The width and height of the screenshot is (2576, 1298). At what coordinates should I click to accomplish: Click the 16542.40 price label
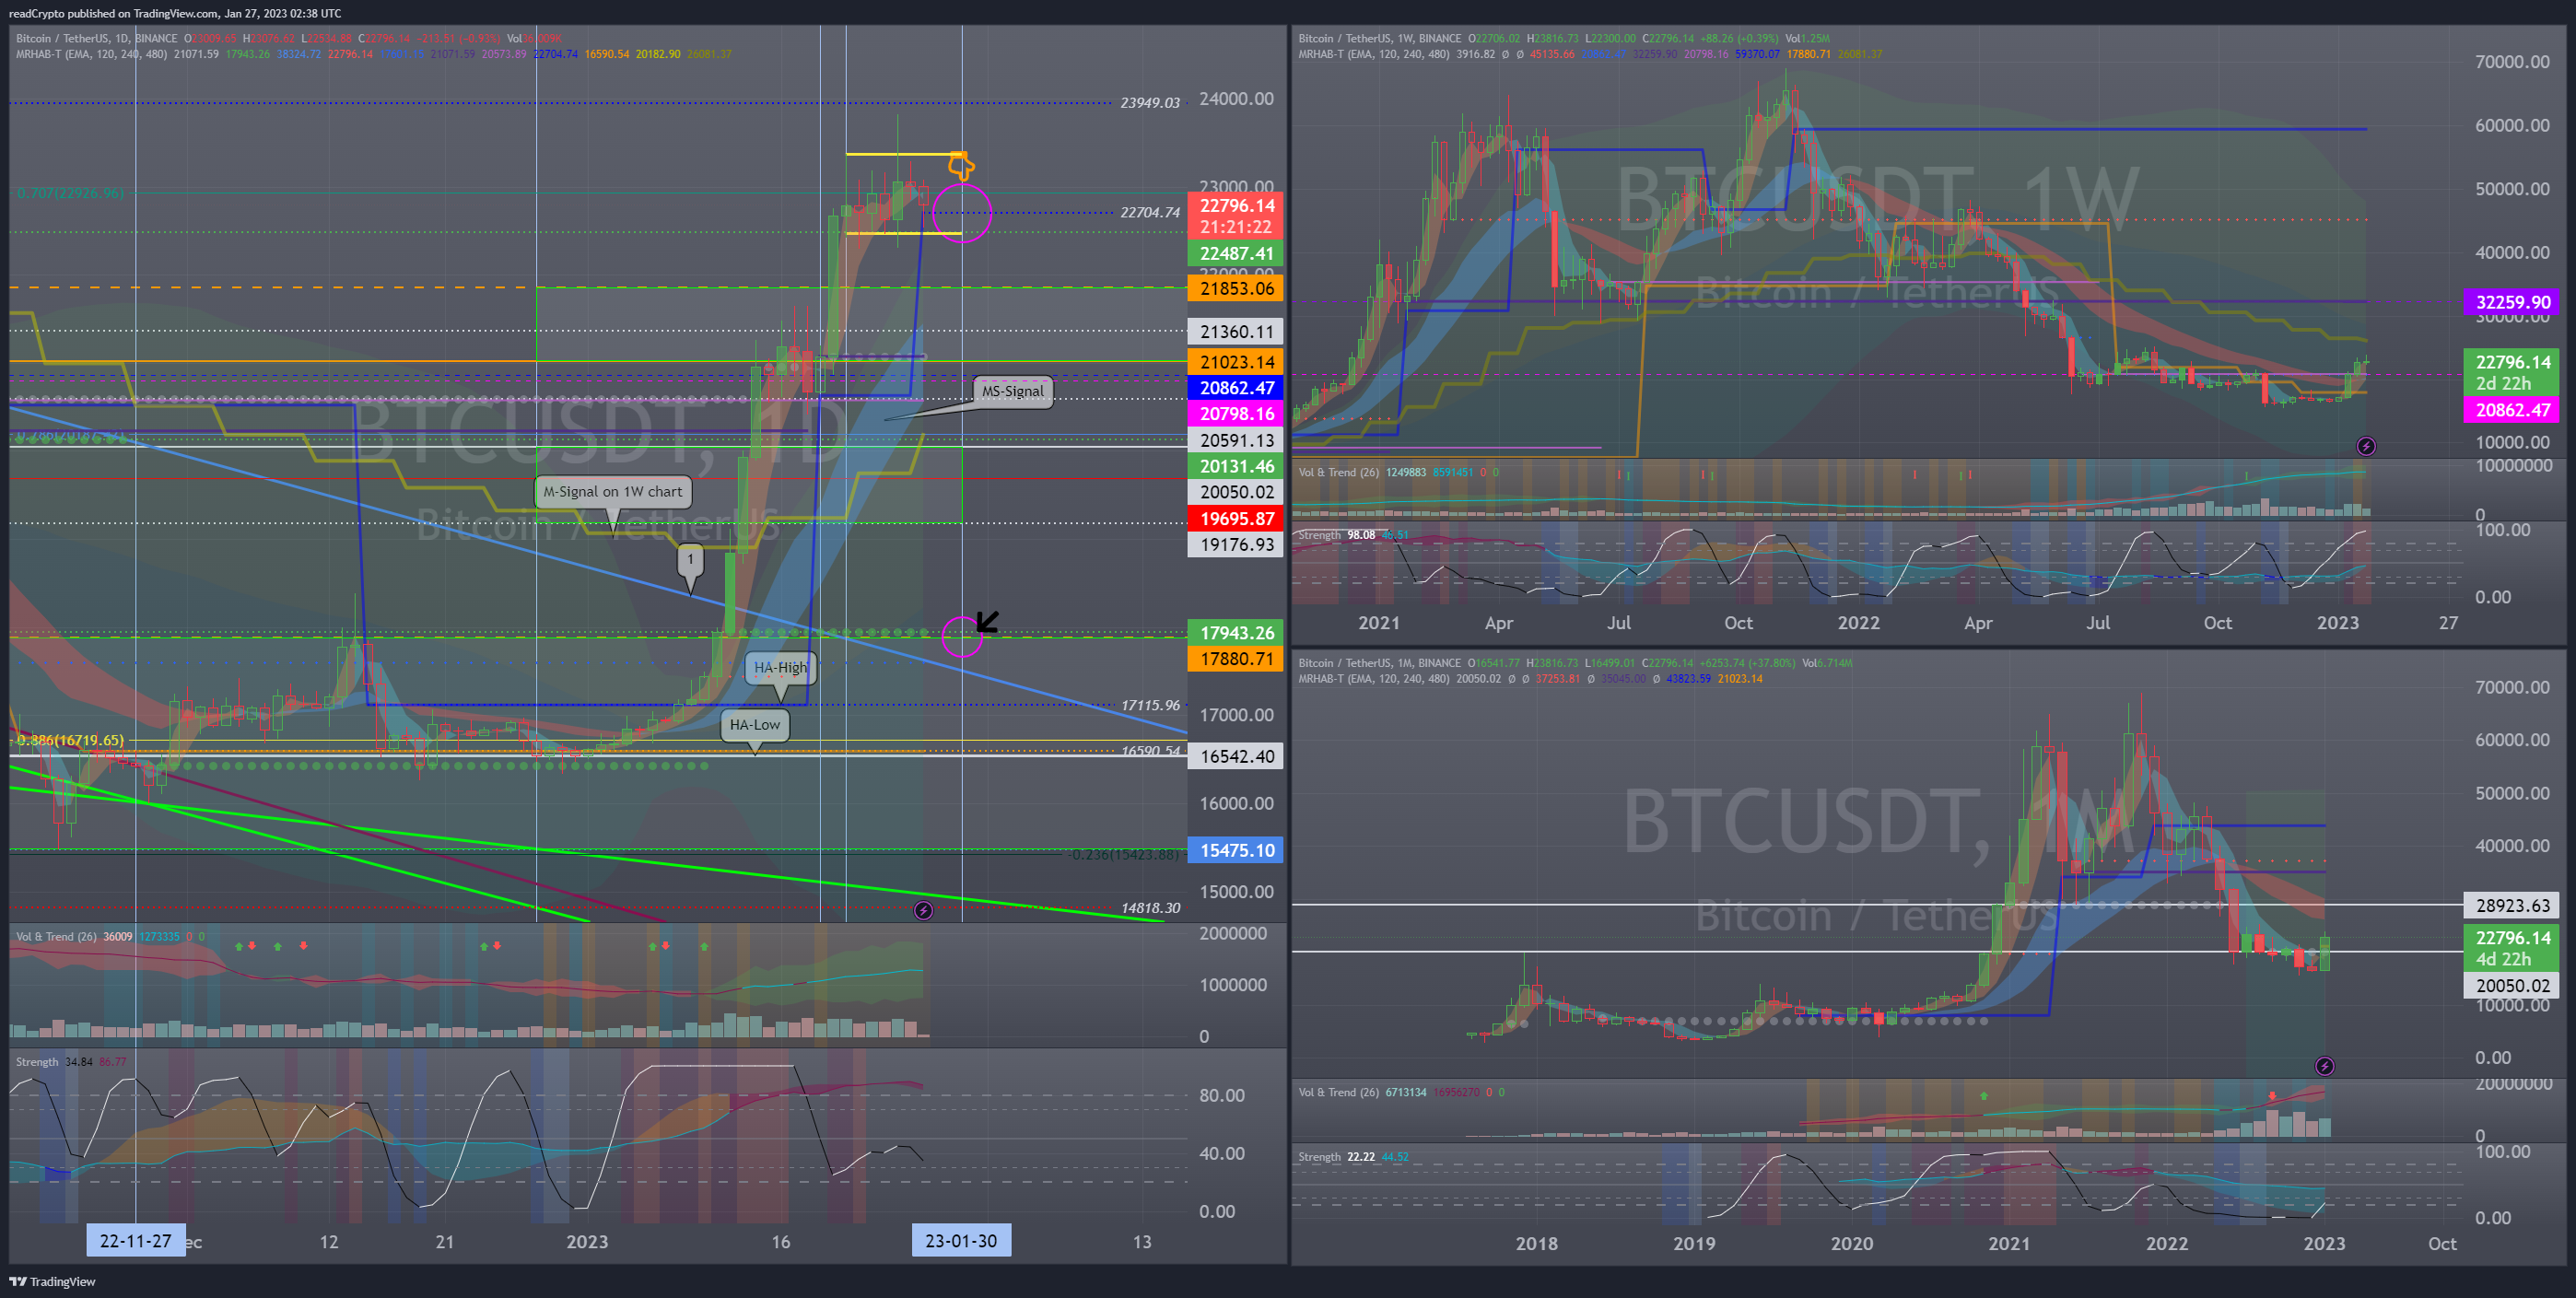(1236, 756)
